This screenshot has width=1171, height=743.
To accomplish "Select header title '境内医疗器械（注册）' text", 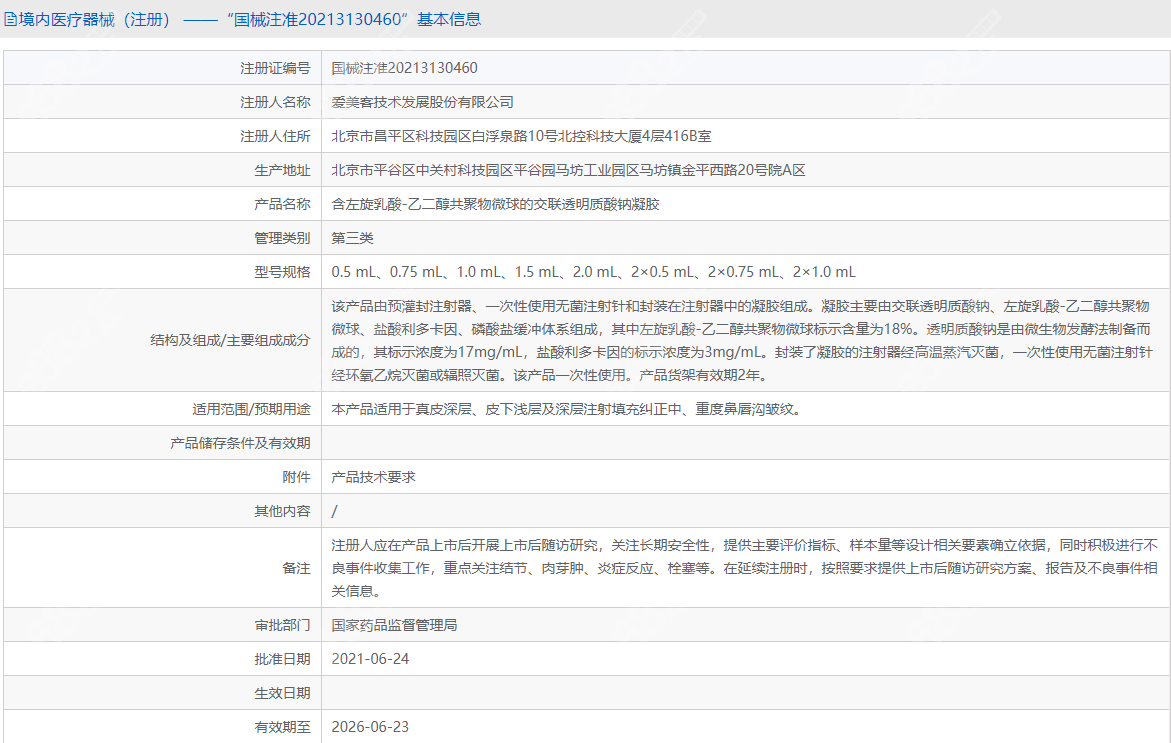I will click(x=96, y=19).
